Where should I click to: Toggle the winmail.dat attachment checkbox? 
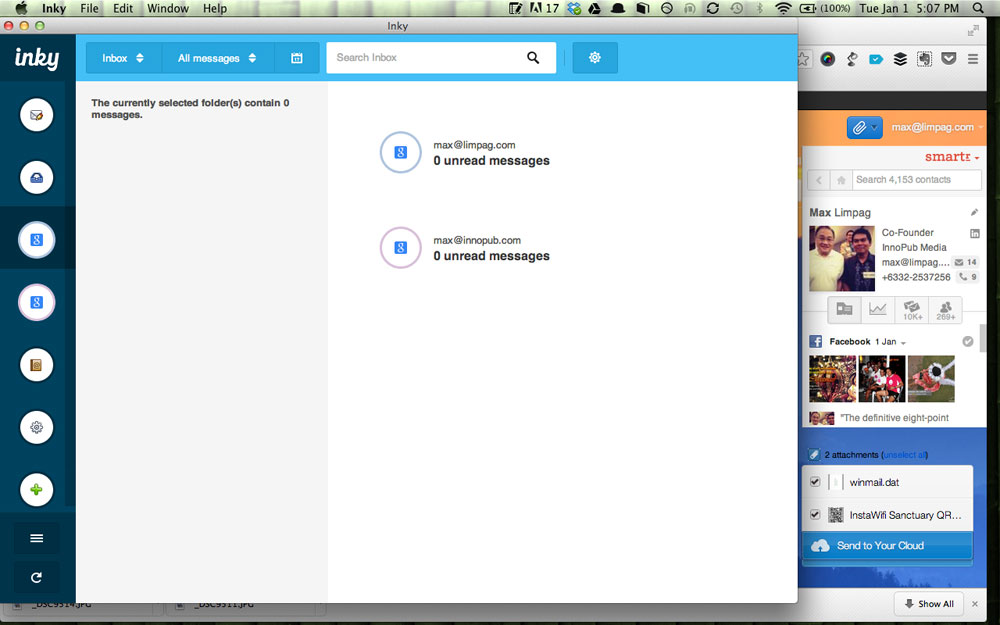click(815, 482)
